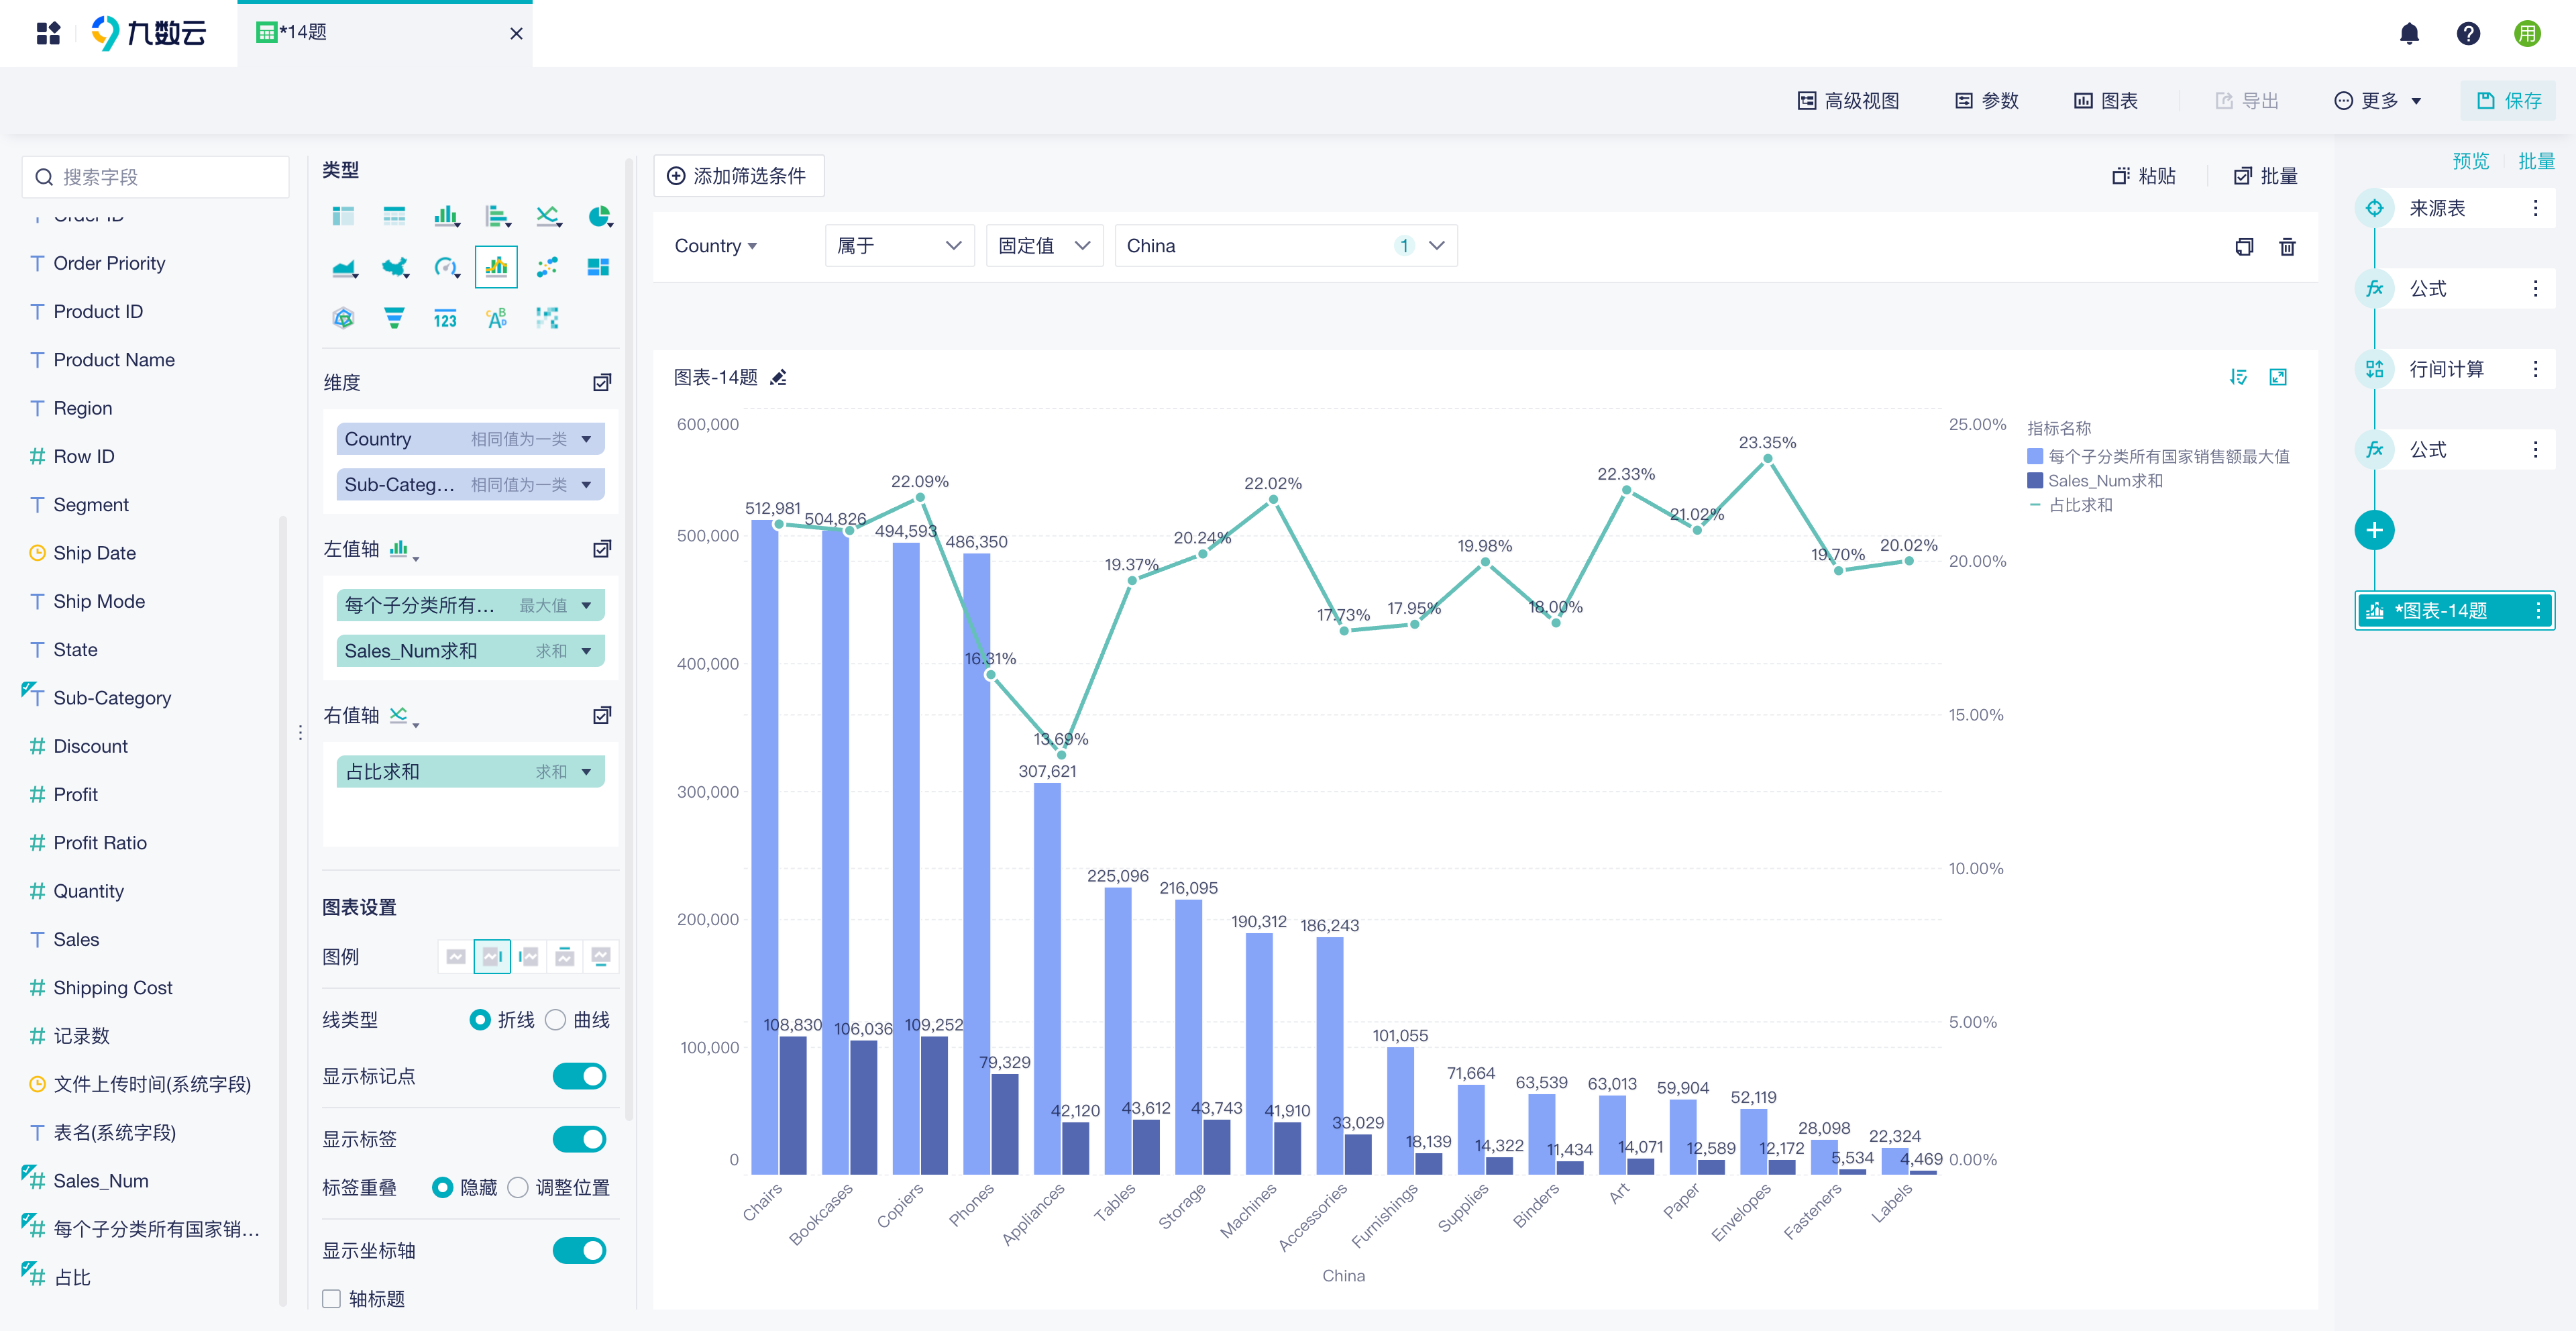Select the word cloud chart type
This screenshot has height=1331, width=2576.
click(496, 319)
